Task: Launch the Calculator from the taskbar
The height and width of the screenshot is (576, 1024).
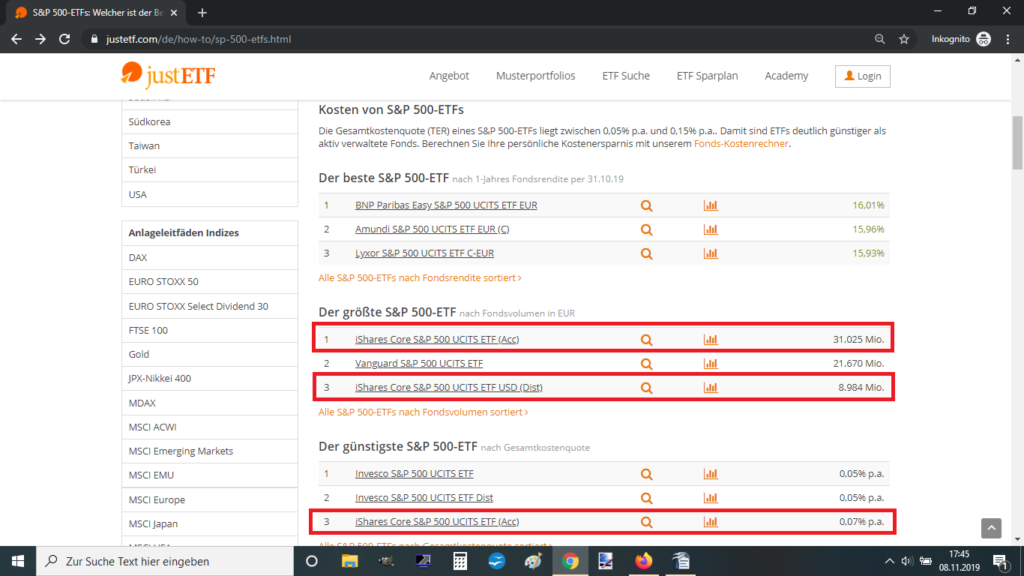Action: tap(460, 561)
